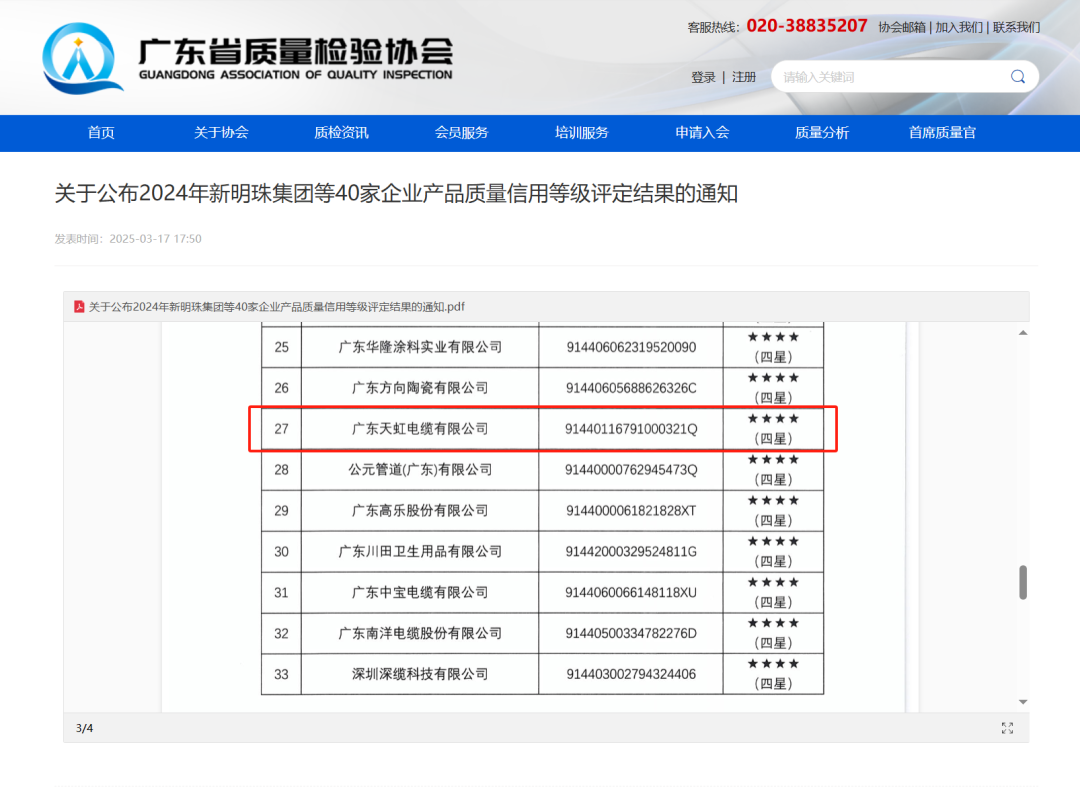The image size is (1080, 806).
Task: Click company name 广东南洋电缆股份有限公司
Action: pos(420,633)
